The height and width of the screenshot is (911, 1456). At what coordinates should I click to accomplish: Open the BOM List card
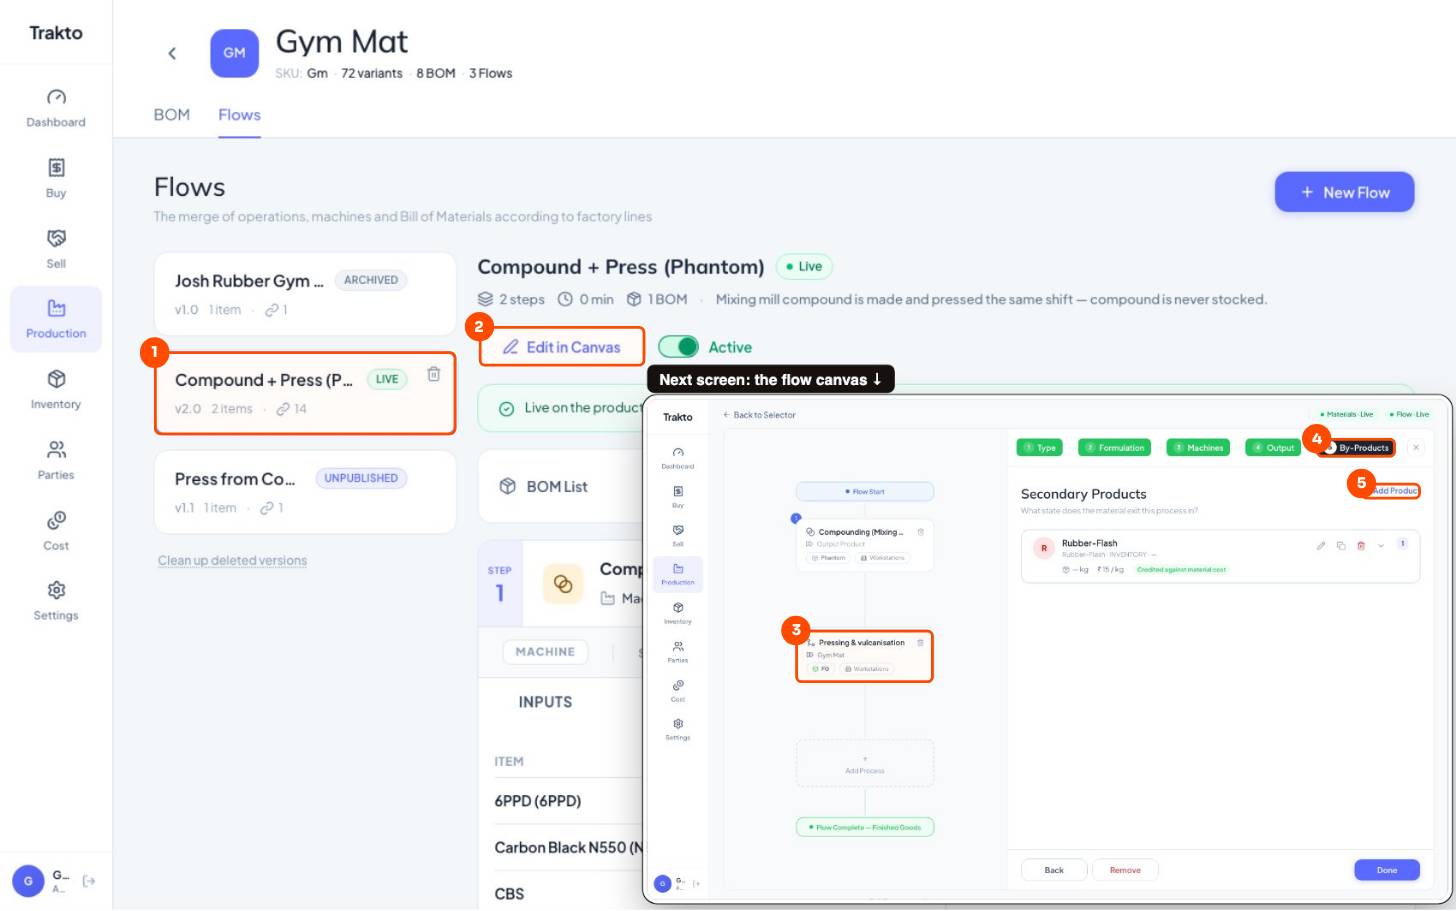(x=560, y=486)
